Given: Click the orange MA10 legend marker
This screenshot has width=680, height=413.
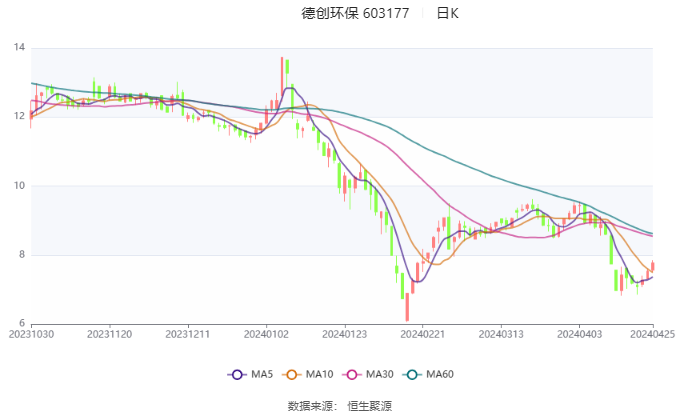Looking at the screenshot, I should tap(293, 374).
